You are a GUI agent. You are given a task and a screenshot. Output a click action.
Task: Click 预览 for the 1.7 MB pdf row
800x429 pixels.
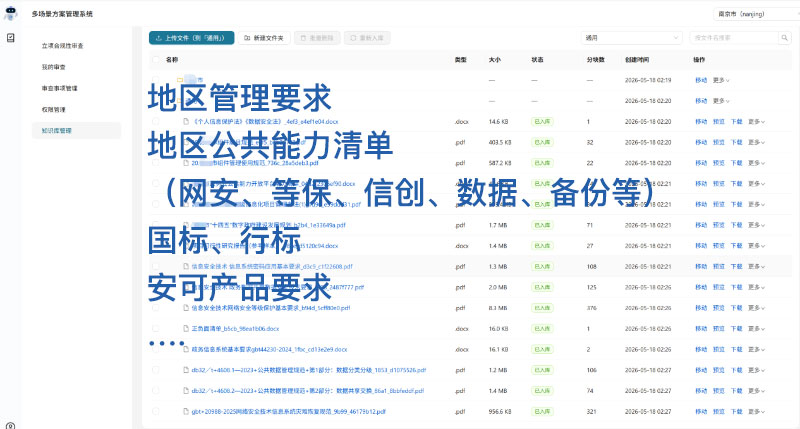[x=718, y=225]
